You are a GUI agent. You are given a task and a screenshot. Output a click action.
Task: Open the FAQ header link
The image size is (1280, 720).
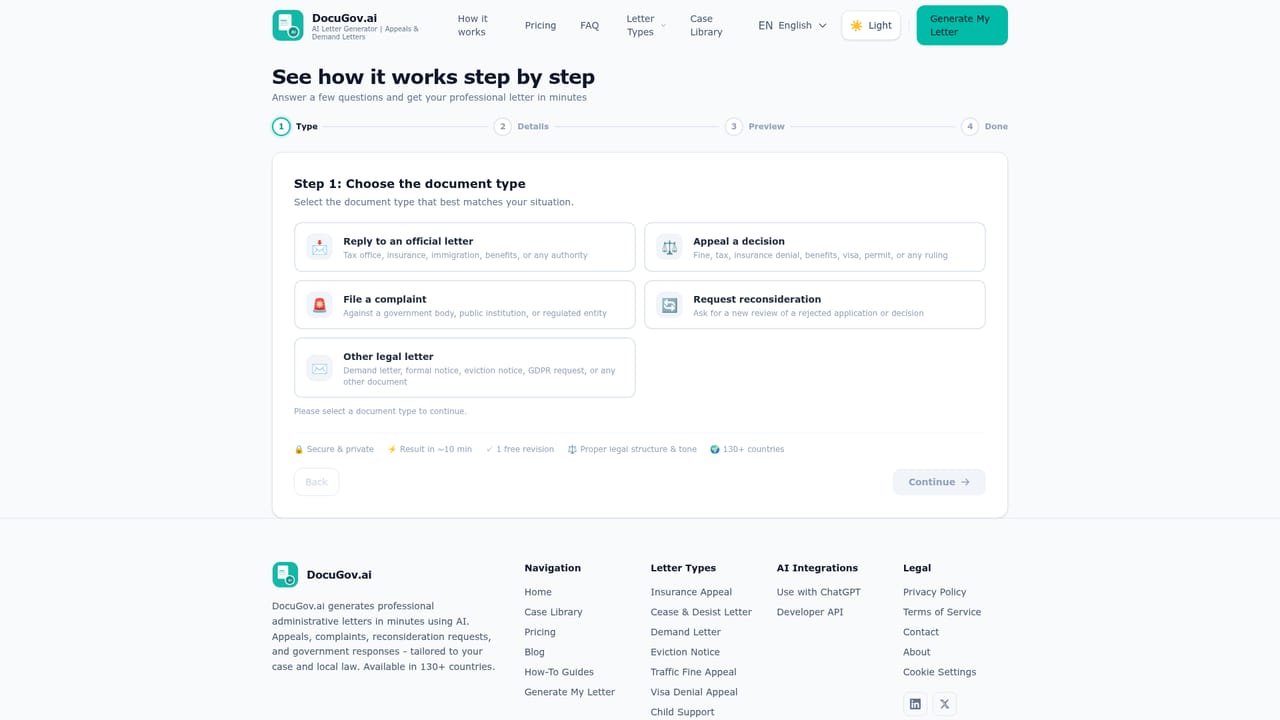590,25
